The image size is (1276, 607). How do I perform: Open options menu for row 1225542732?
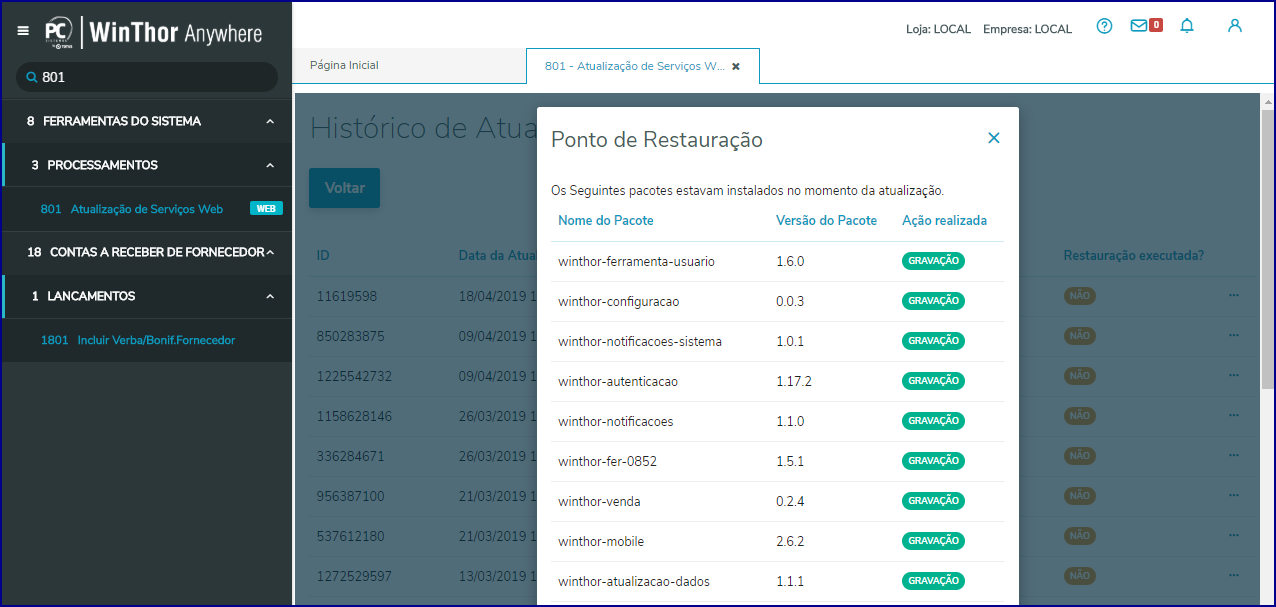coord(1234,375)
